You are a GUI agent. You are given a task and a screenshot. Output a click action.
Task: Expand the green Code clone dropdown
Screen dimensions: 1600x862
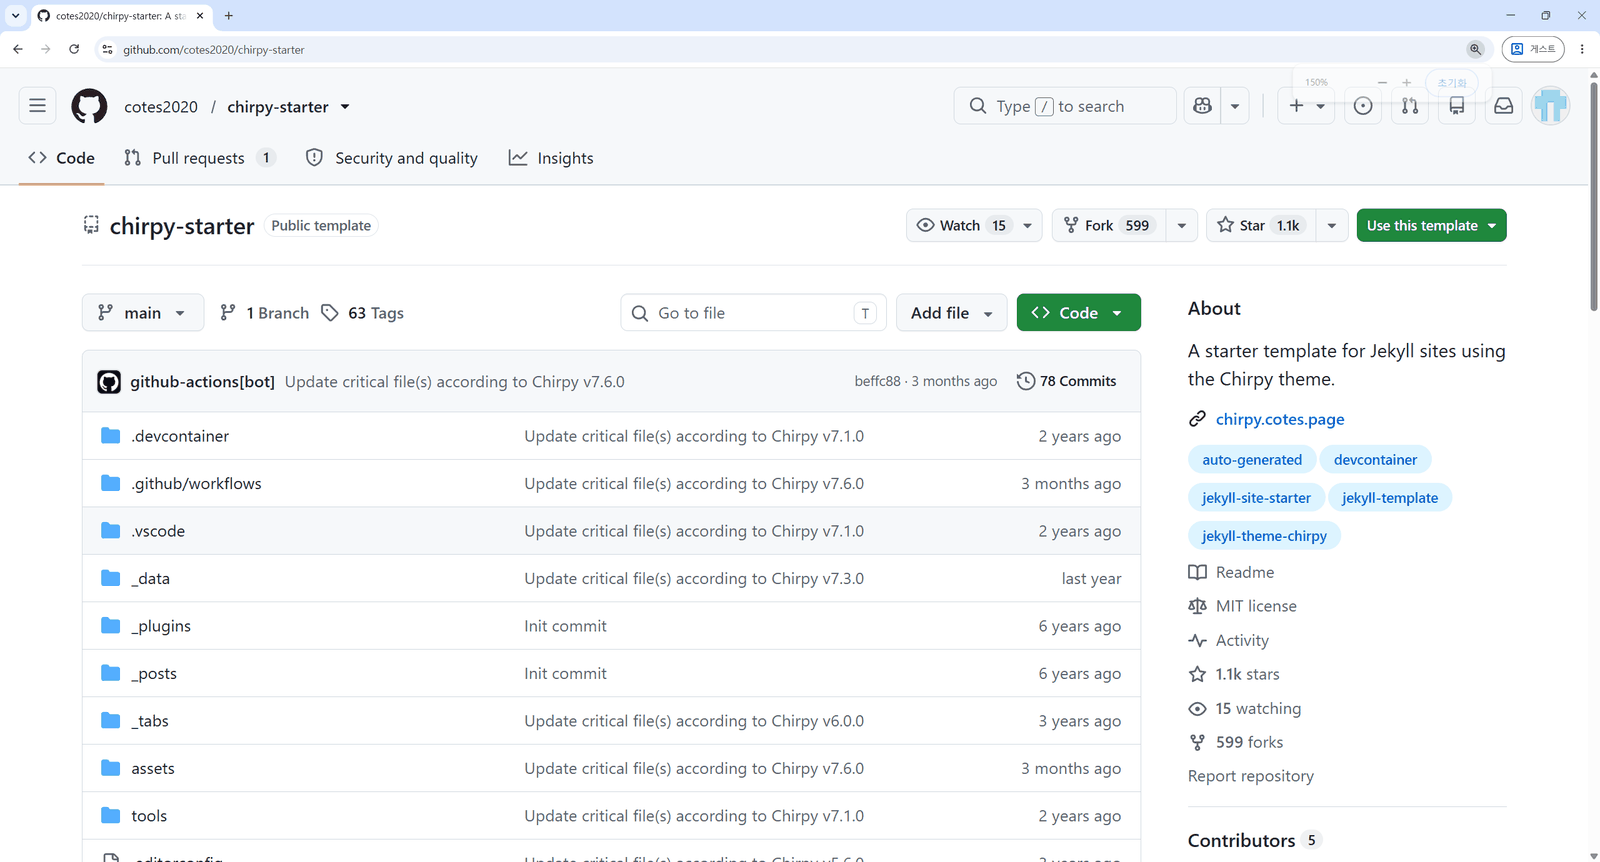coord(1078,313)
